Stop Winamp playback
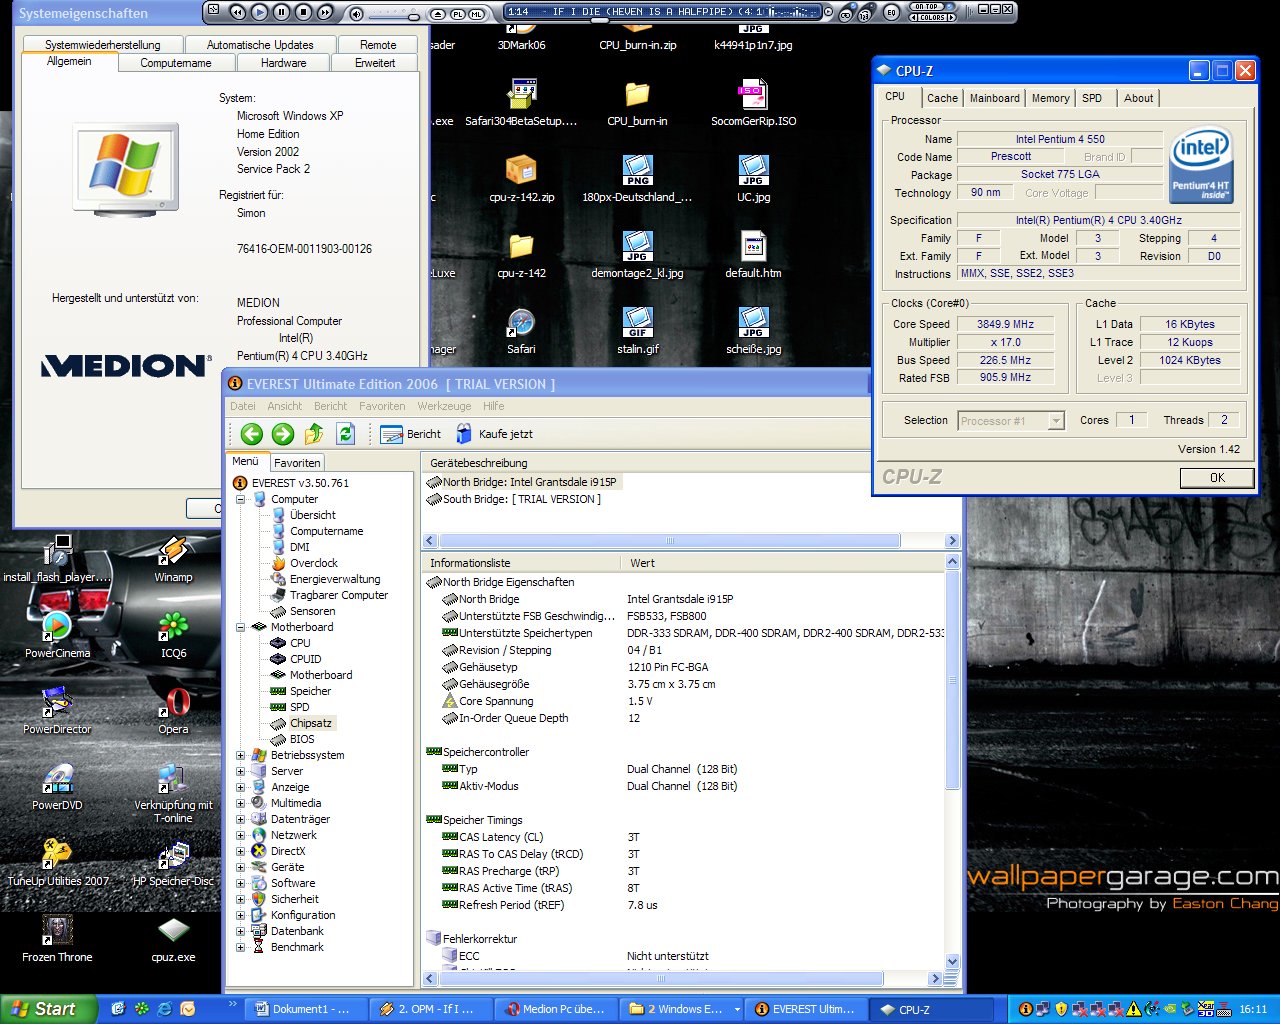This screenshot has height=1024, width=1280. 303,13
